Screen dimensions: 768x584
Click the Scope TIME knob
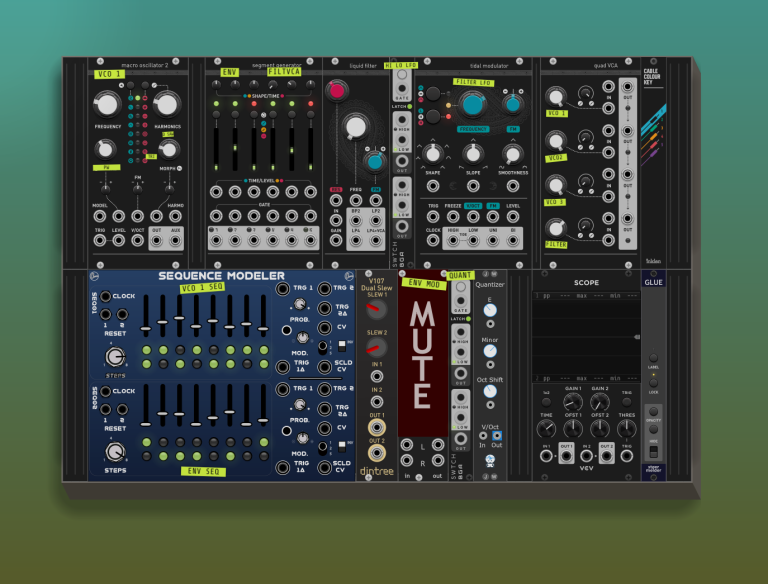[x=546, y=430]
